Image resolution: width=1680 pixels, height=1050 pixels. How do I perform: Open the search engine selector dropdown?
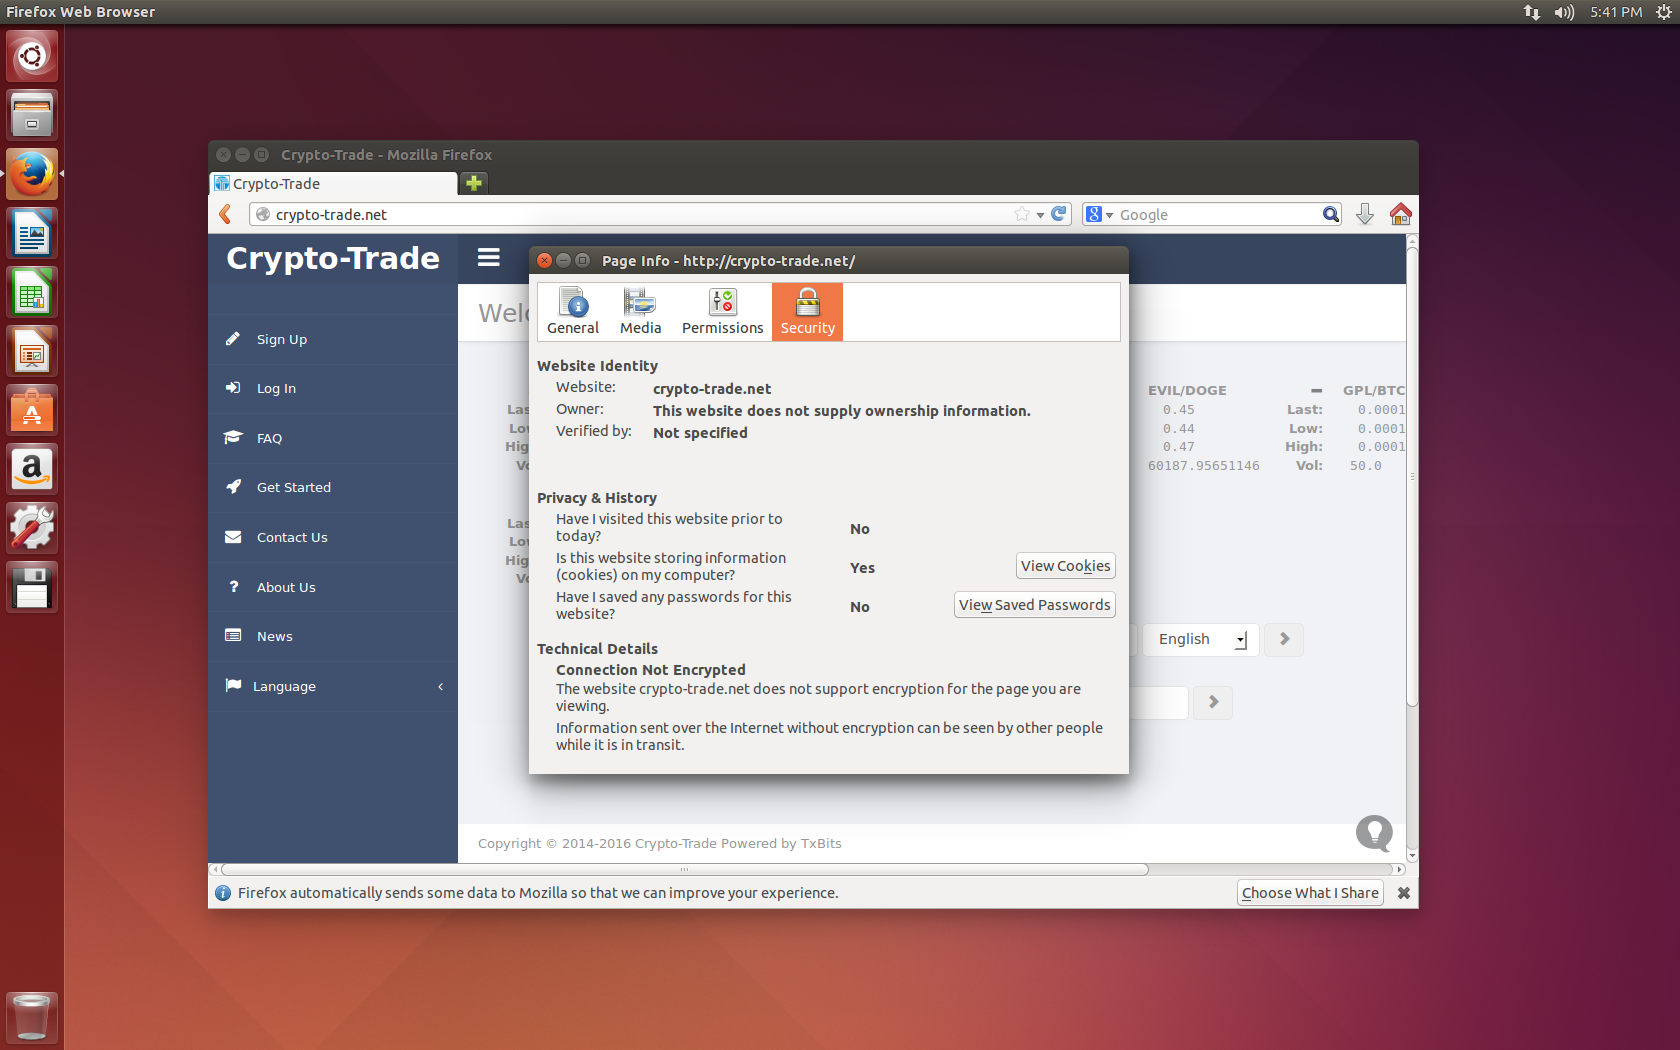click(1099, 215)
